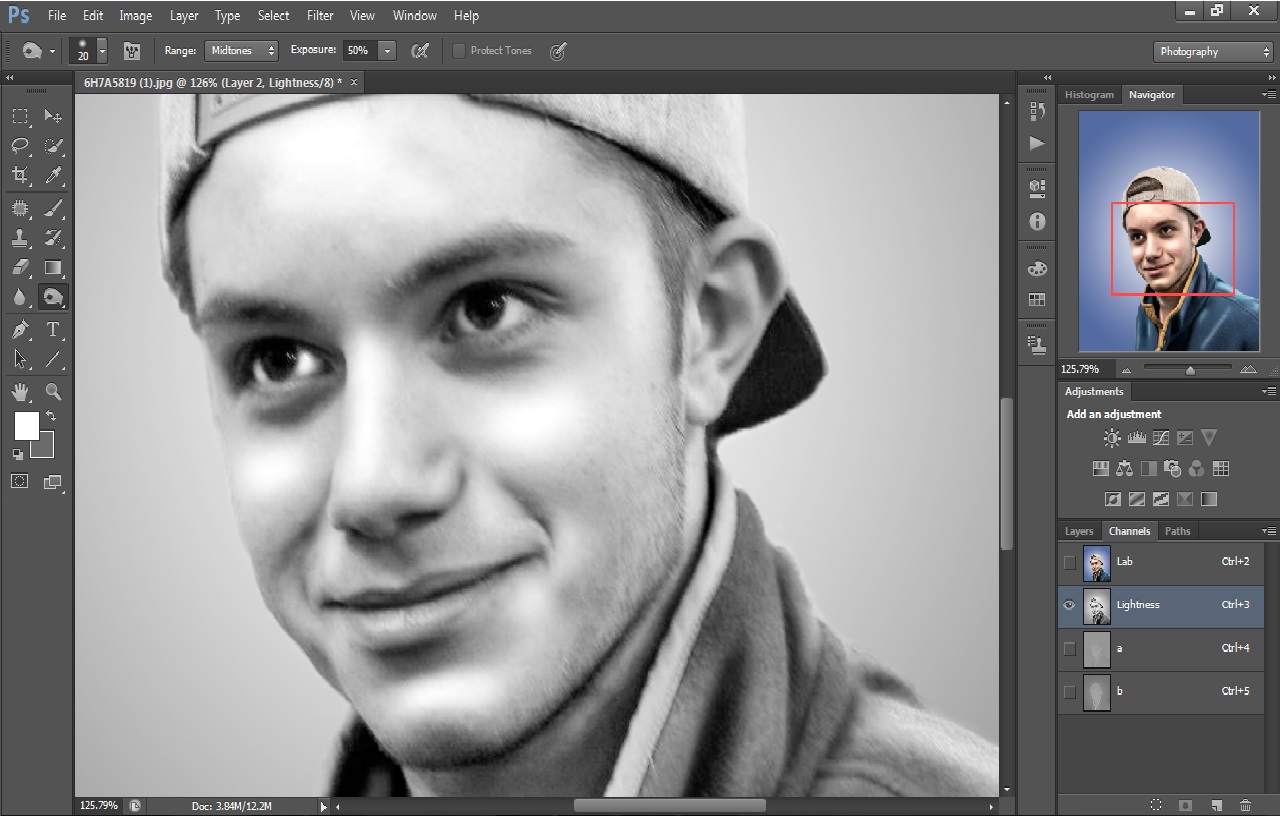Open the Filter menu
Screen dimensions: 1280x816
tap(320, 15)
